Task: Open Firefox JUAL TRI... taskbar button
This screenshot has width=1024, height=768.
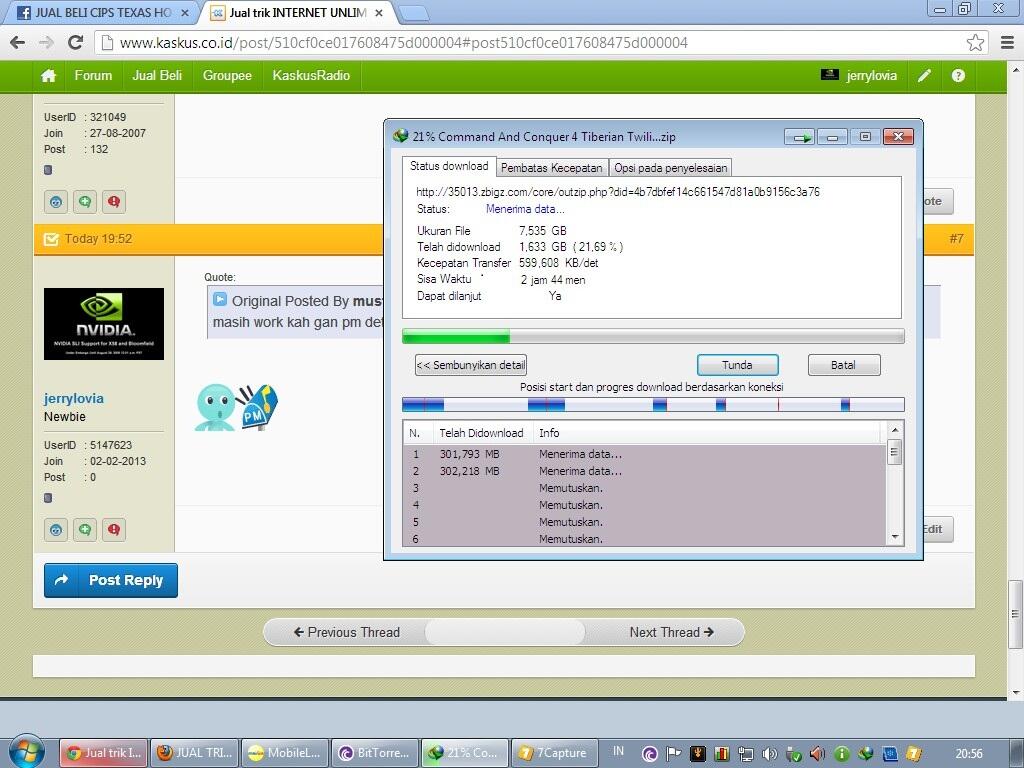Action: (x=195, y=753)
